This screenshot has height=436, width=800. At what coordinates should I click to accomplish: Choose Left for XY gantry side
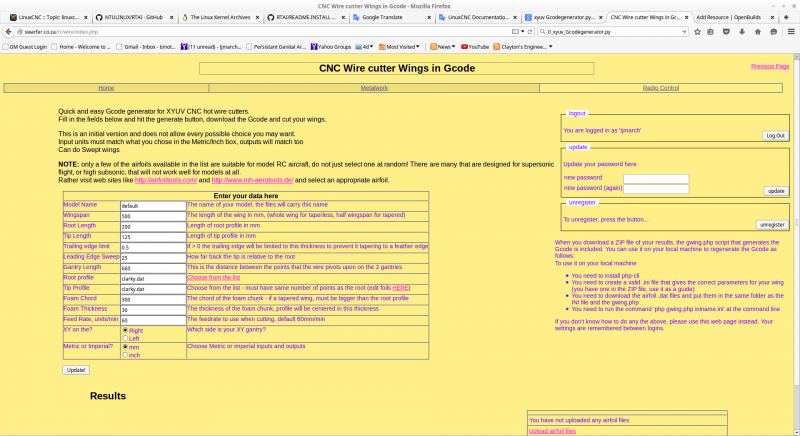pos(125,338)
